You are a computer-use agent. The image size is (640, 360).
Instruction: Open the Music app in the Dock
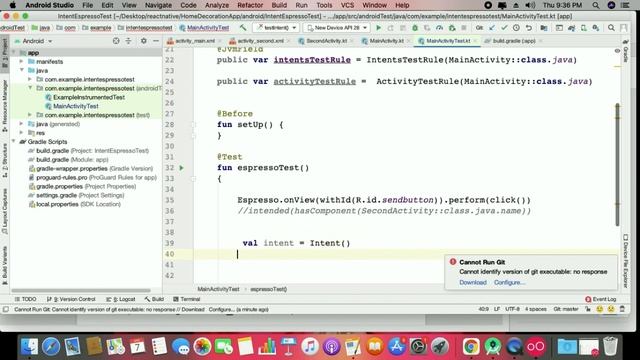tap(310, 347)
